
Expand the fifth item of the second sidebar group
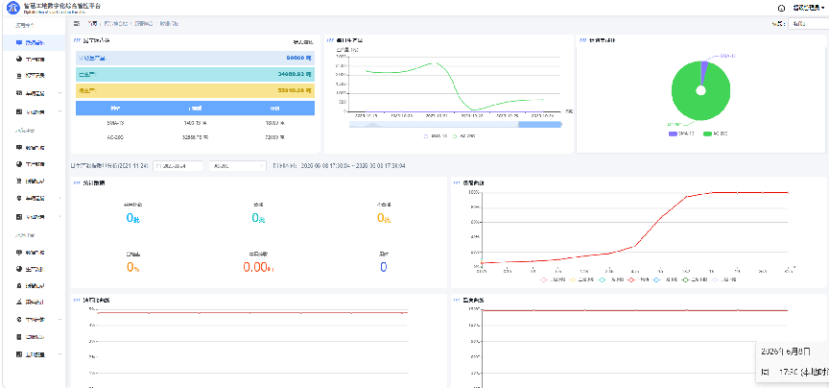pyautogui.click(x=33, y=216)
